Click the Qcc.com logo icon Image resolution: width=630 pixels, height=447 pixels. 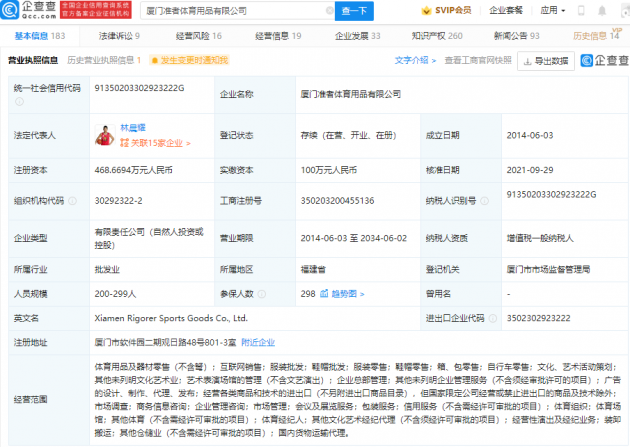[x=10, y=10]
